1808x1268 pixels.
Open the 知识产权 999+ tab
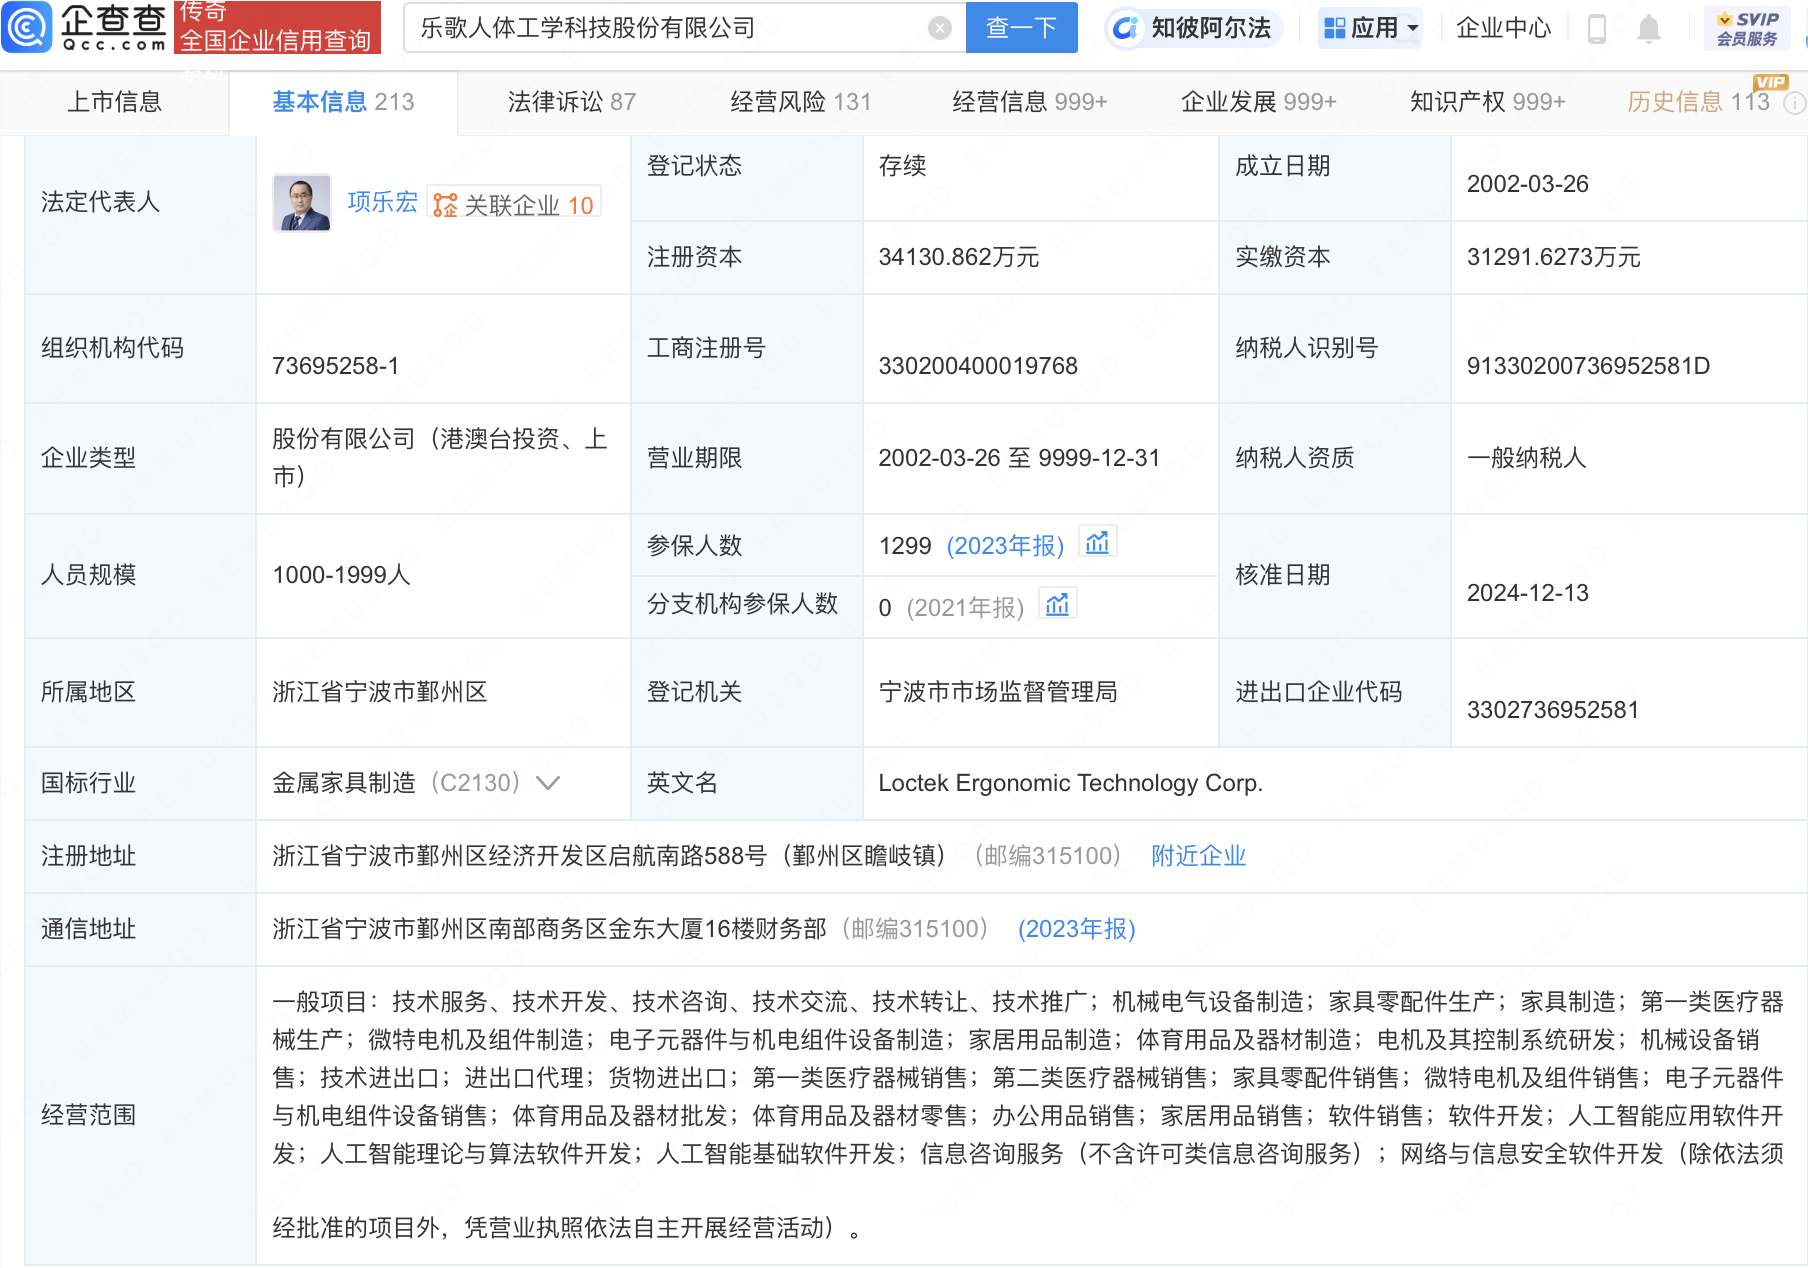click(x=1488, y=102)
